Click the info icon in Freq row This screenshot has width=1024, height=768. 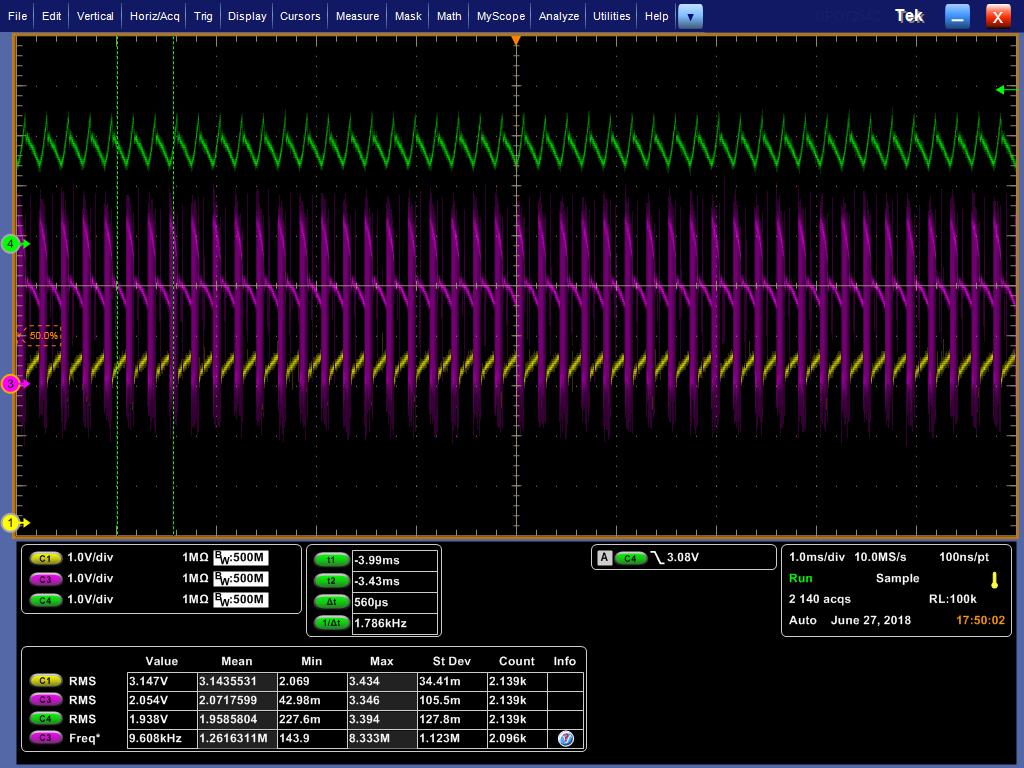tap(565, 739)
